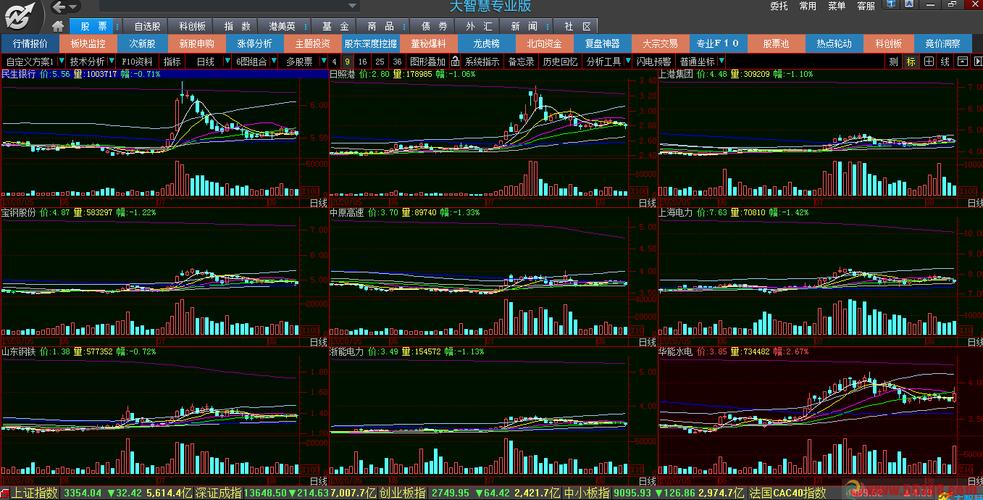Click the 板块监控 button
The height and width of the screenshot is (500, 983).
click(88, 44)
